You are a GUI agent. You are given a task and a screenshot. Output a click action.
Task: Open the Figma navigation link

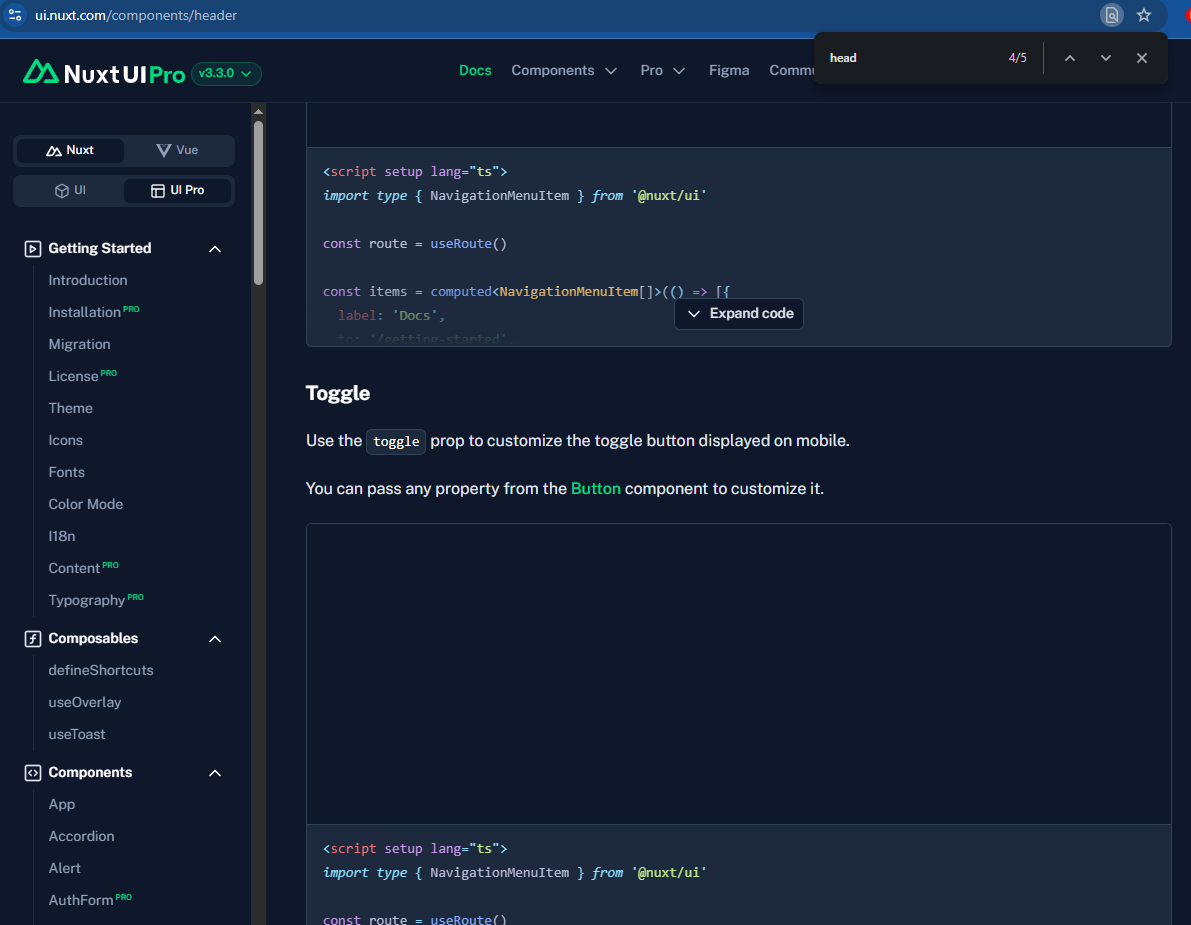pos(728,71)
